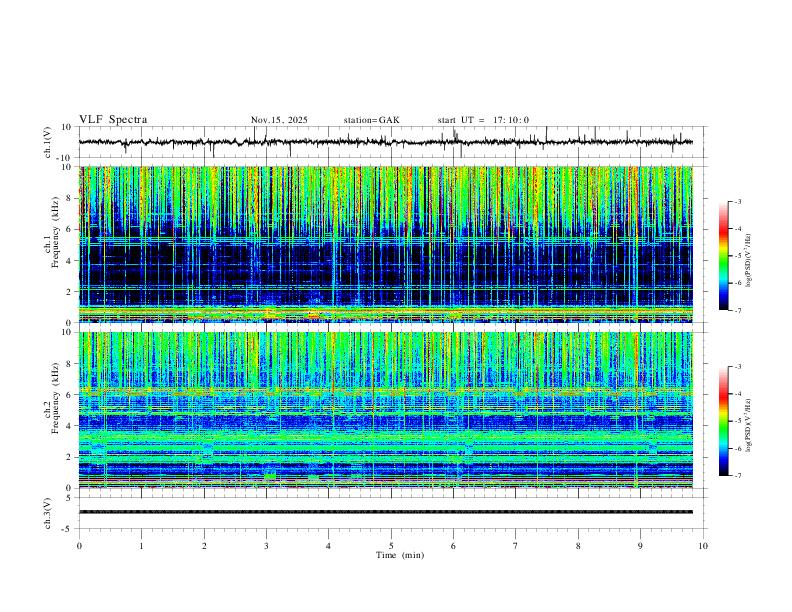Click the 'Time (min)' axis title

(400, 555)
